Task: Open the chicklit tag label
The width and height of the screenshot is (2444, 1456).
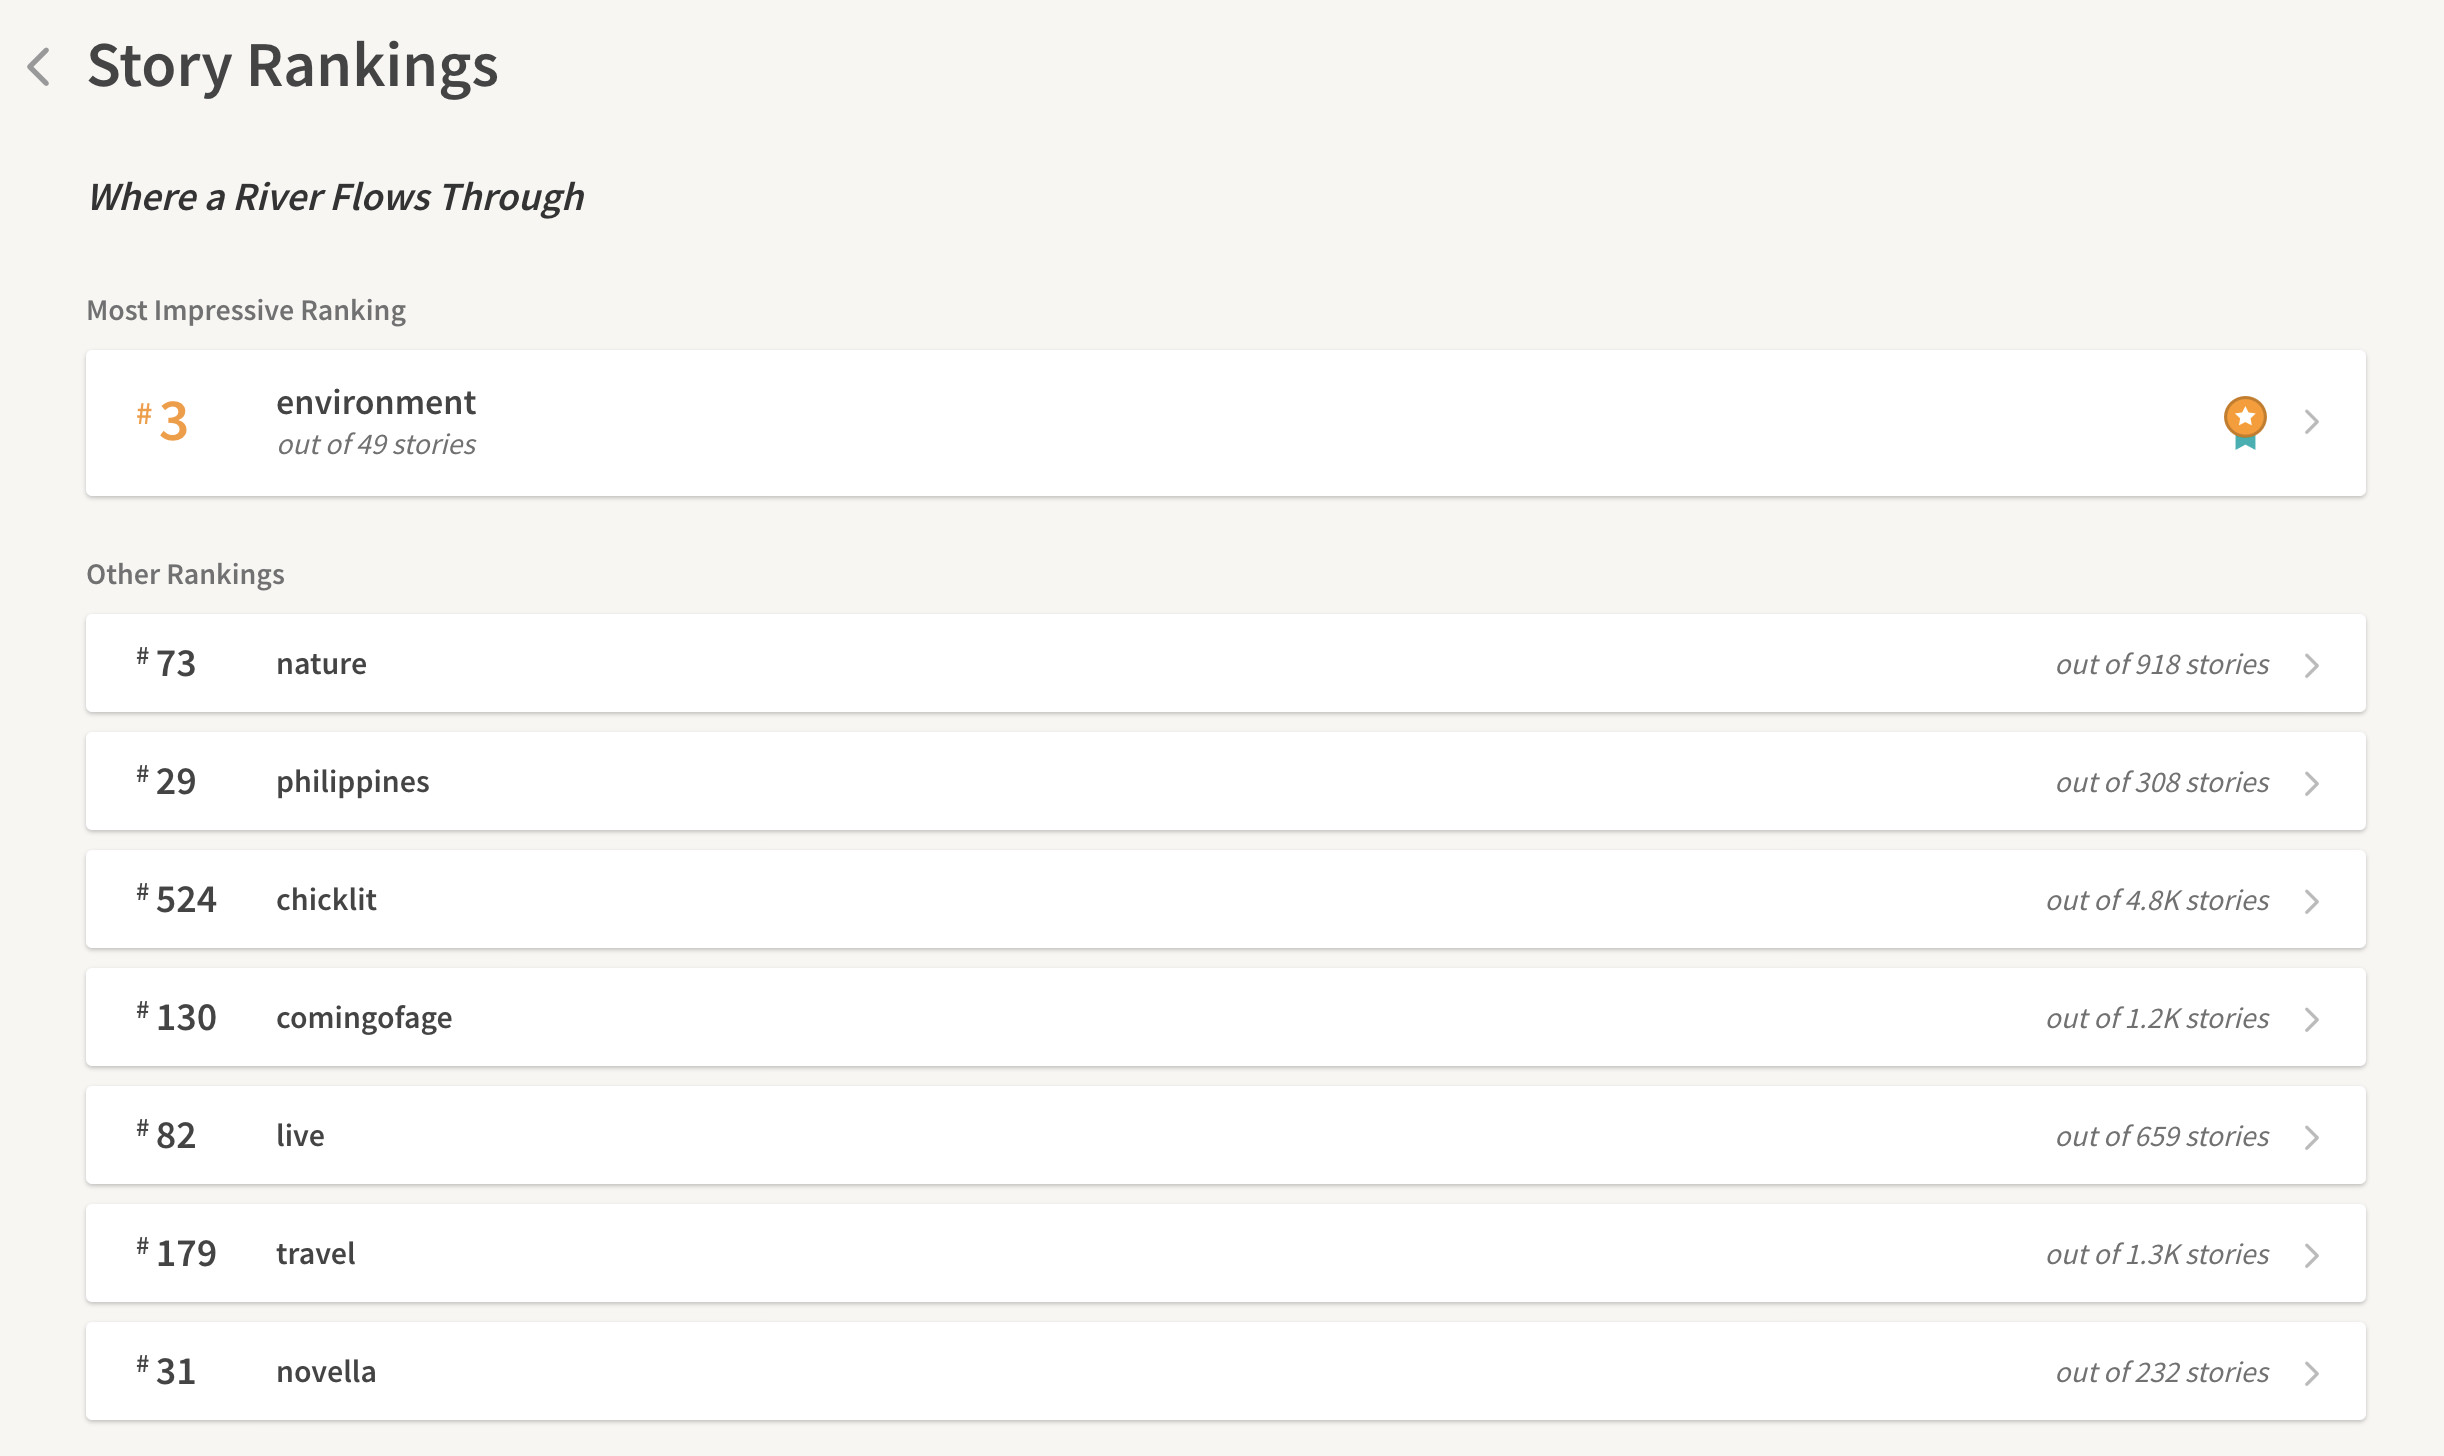Action: pos(326,899)
